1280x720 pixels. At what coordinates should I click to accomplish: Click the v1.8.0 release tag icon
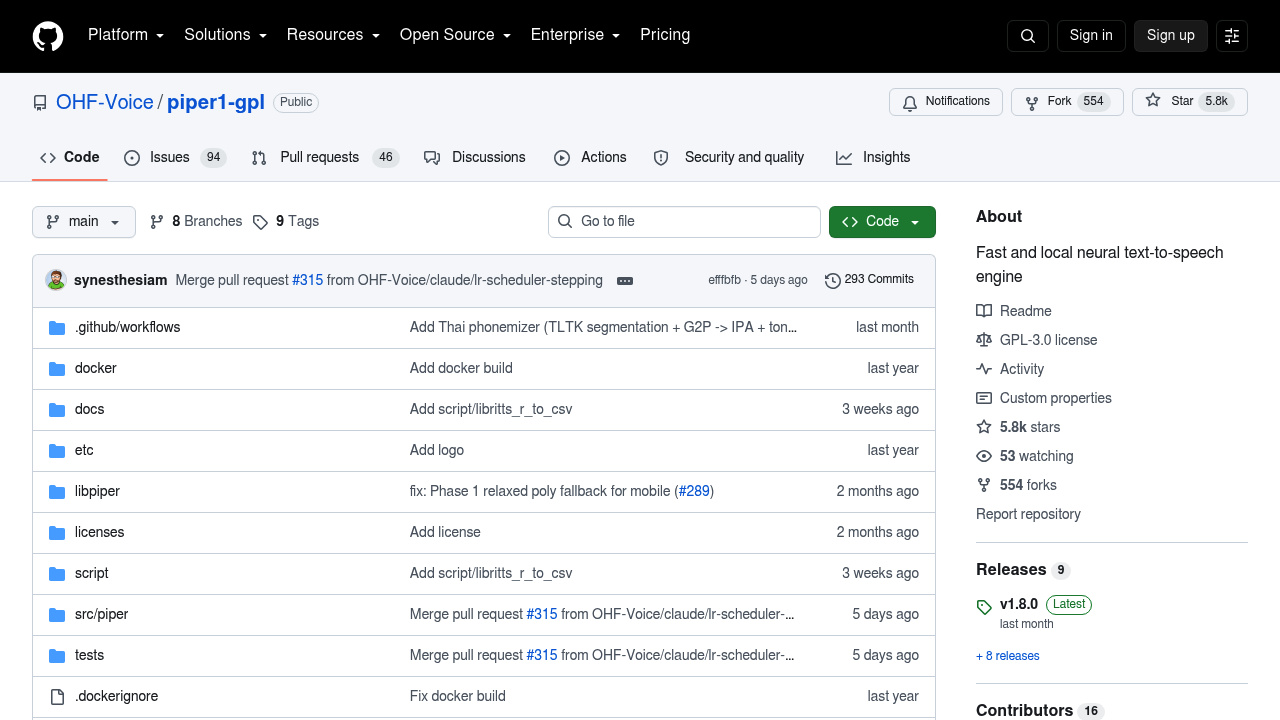(x=984, y=607)
